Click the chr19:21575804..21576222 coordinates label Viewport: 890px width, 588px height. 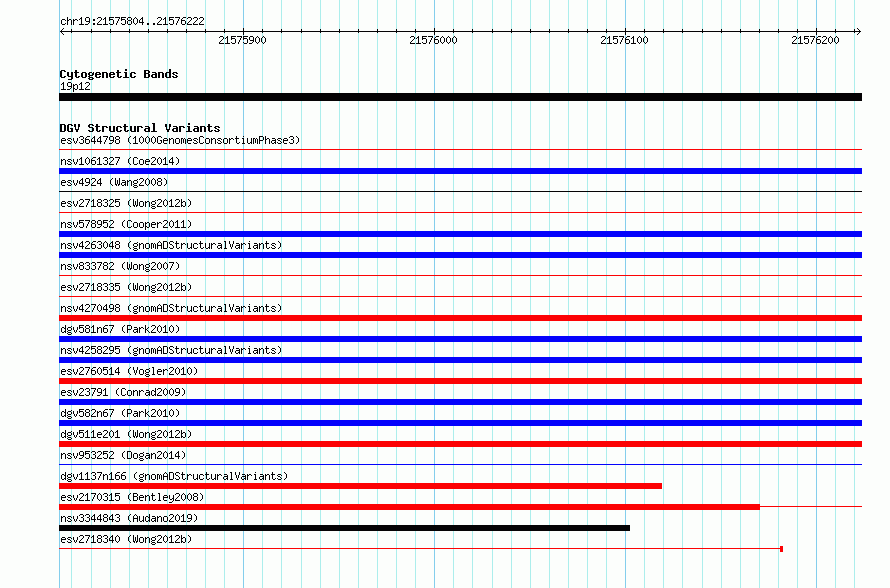click(132, 22)
